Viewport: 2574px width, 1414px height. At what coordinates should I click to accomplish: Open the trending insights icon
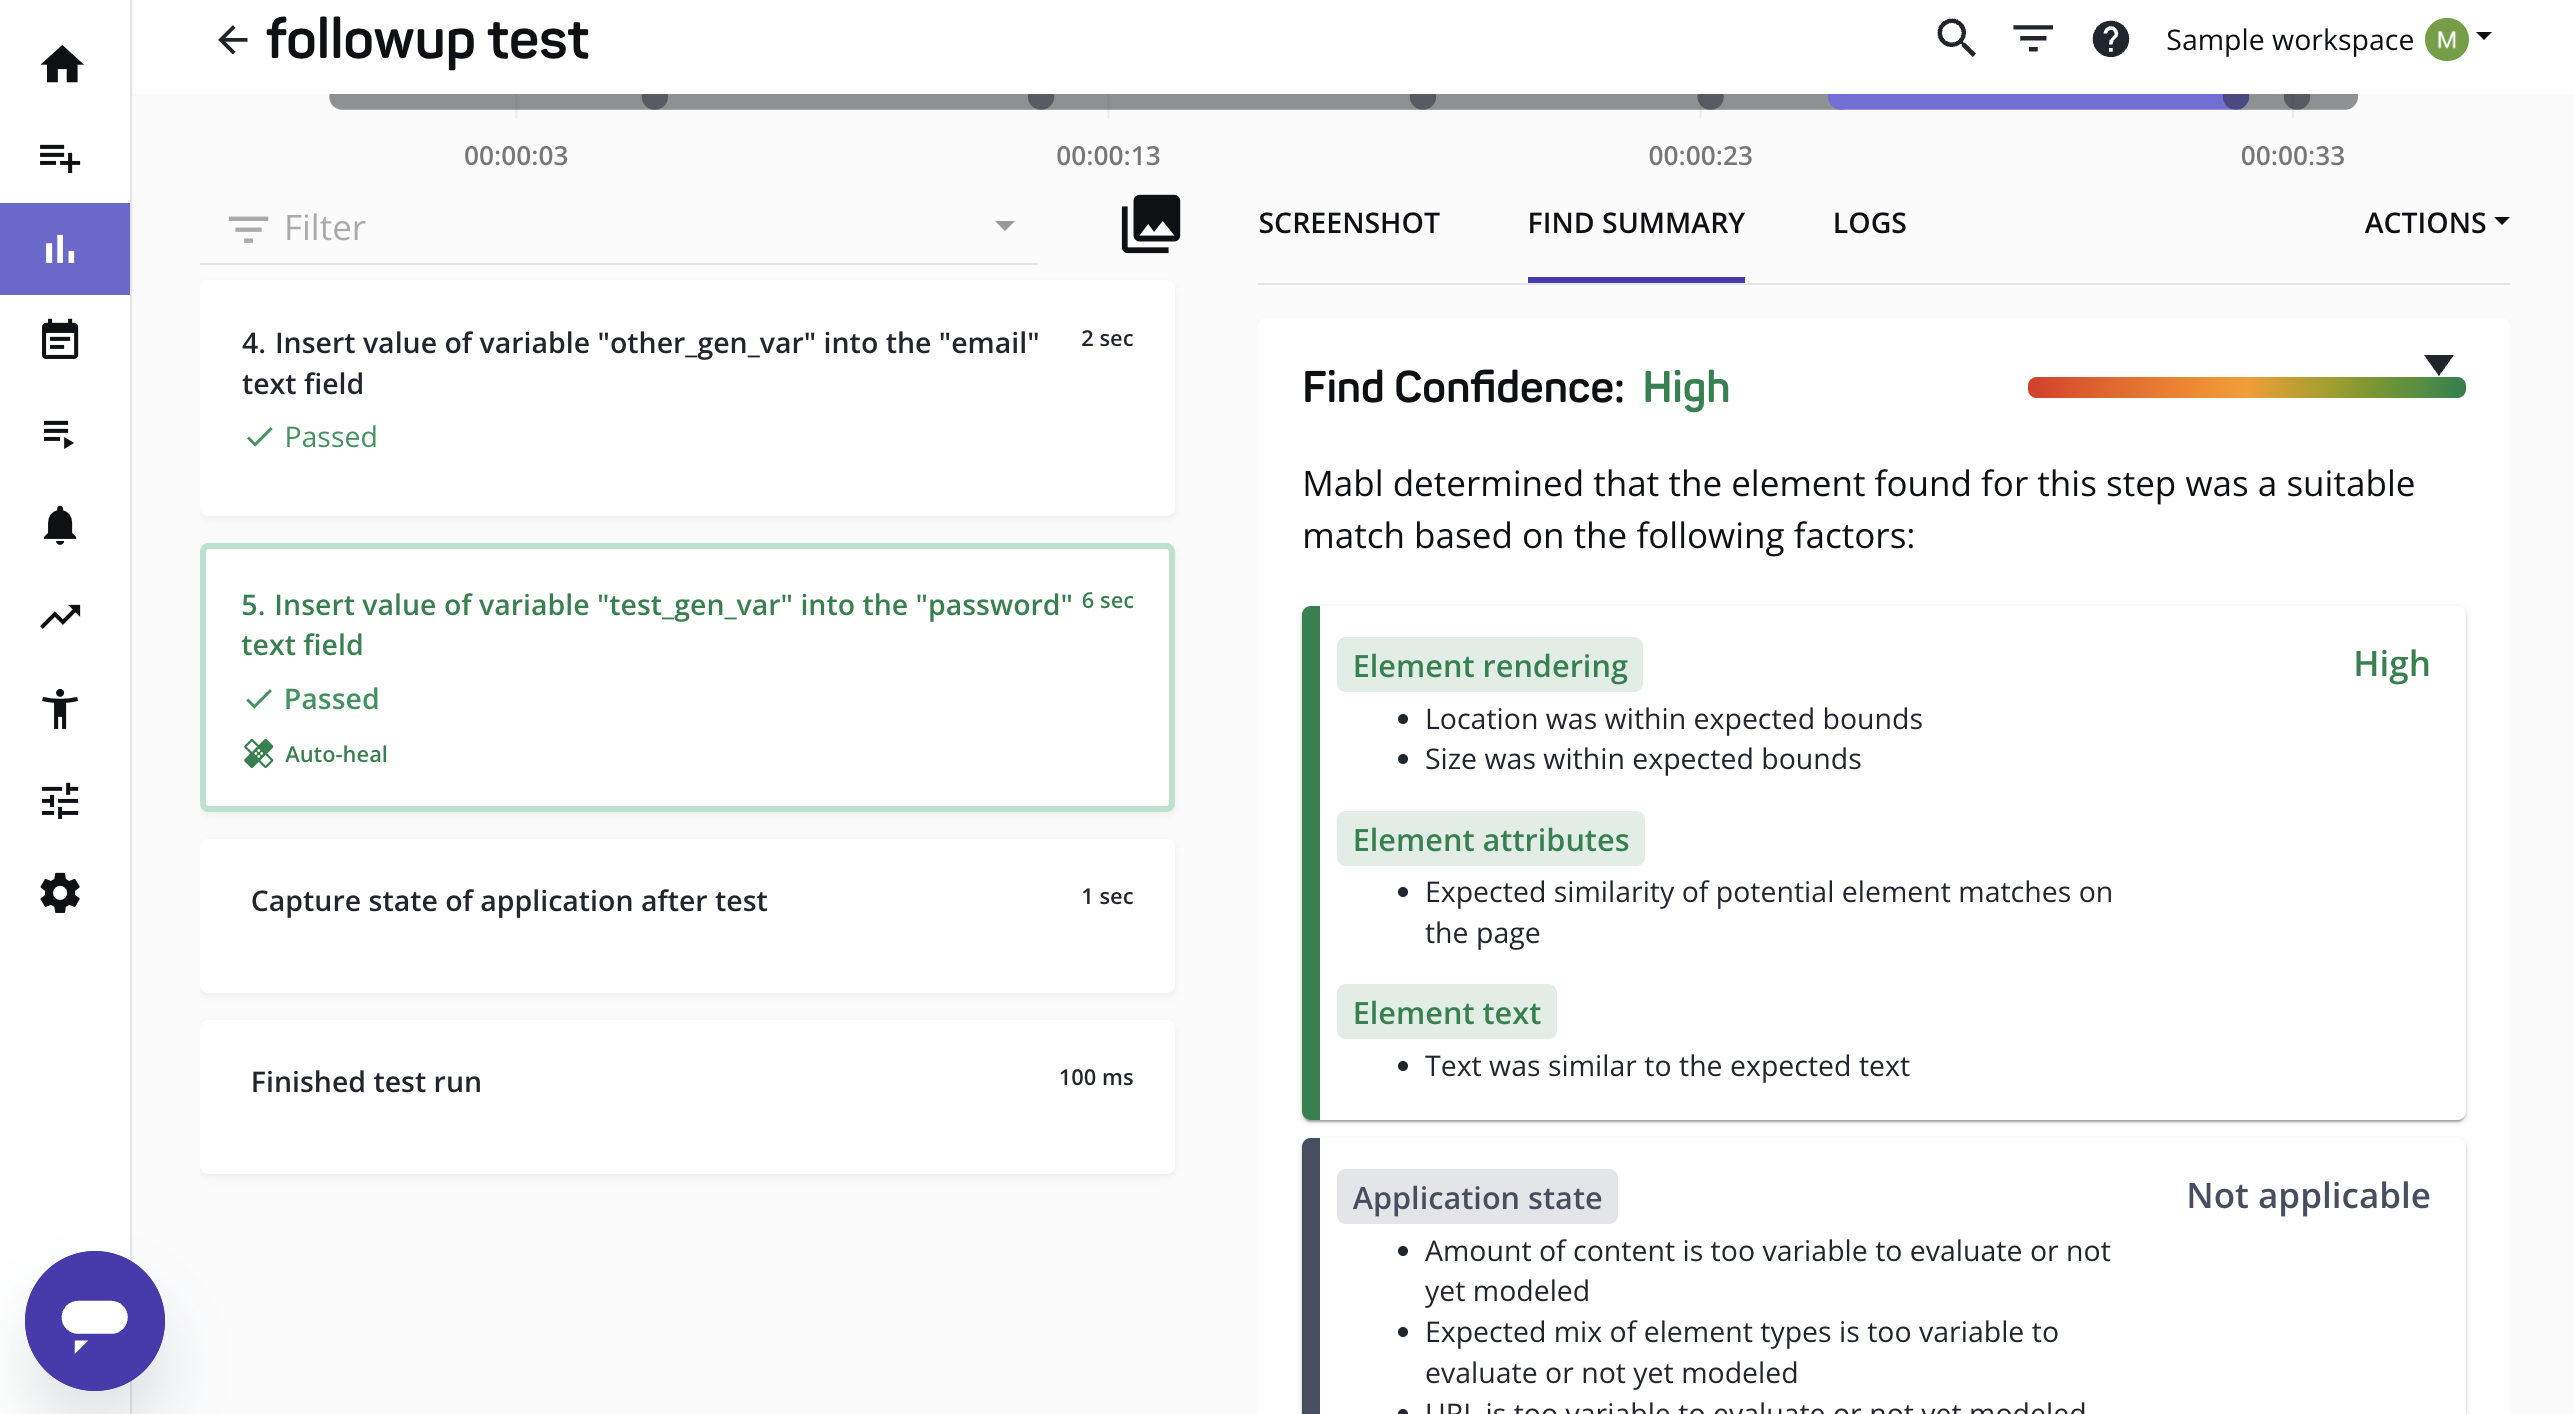click(60, 617)
